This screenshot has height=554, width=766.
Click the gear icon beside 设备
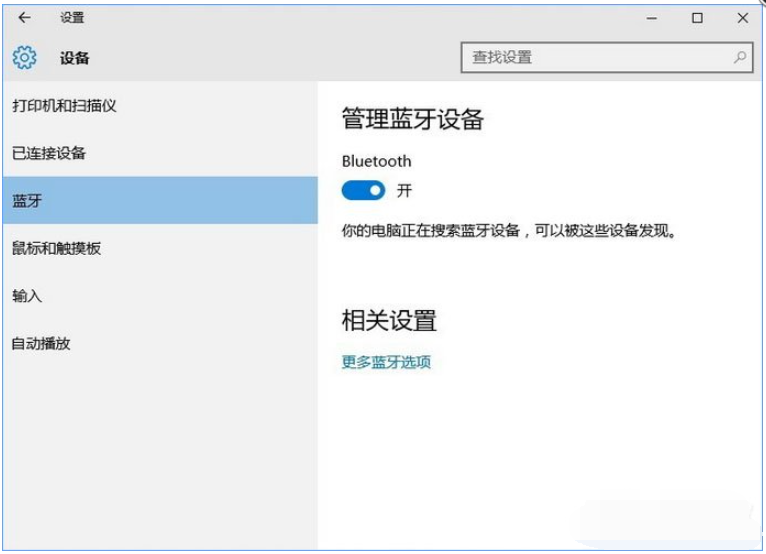click(x=24, y=58)
